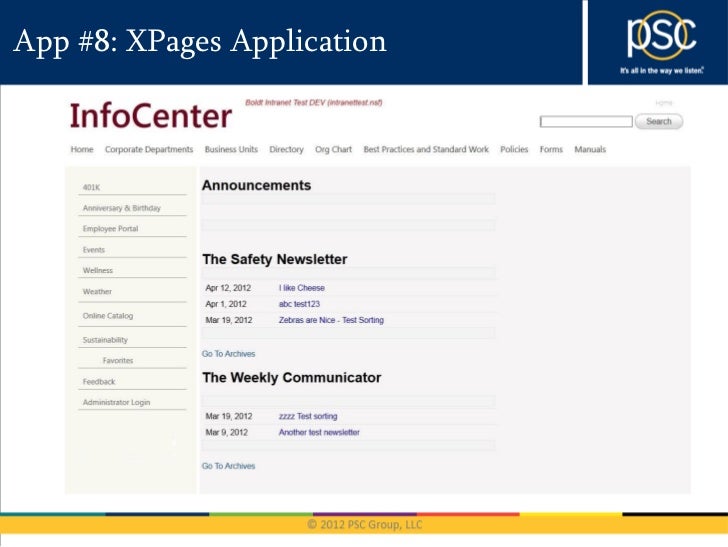Click the 'Boldt Intranet Test DEV' label
The width and height of the screenshot is (728, 547).
pyautogui.click(x=313, y=103)
